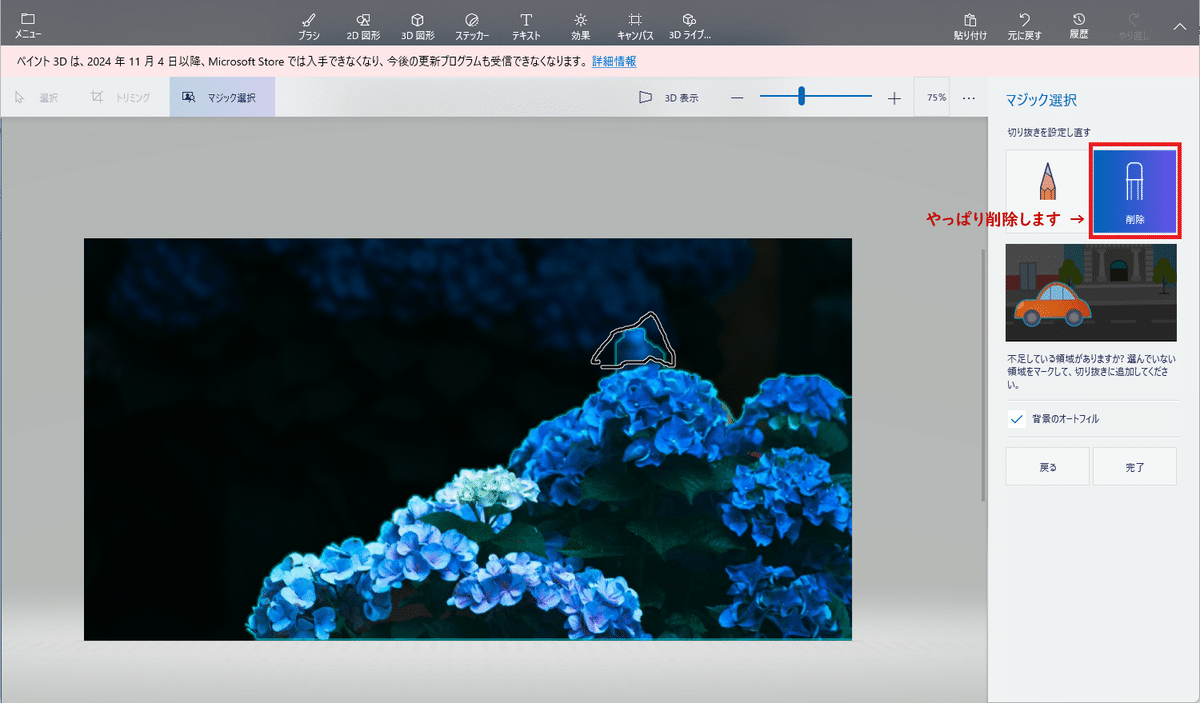
Task: Adjust the zoom slider handle
Action: tap(801, 97)
